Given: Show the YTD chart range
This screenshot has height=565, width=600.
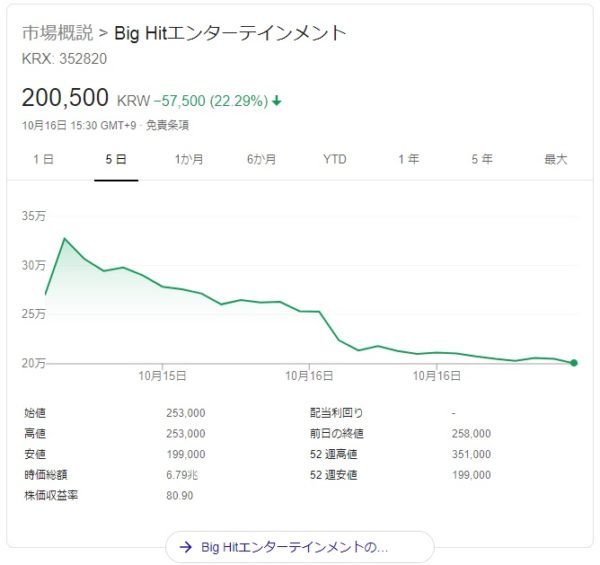Looking at the screenshot, I should click(335, 159).
